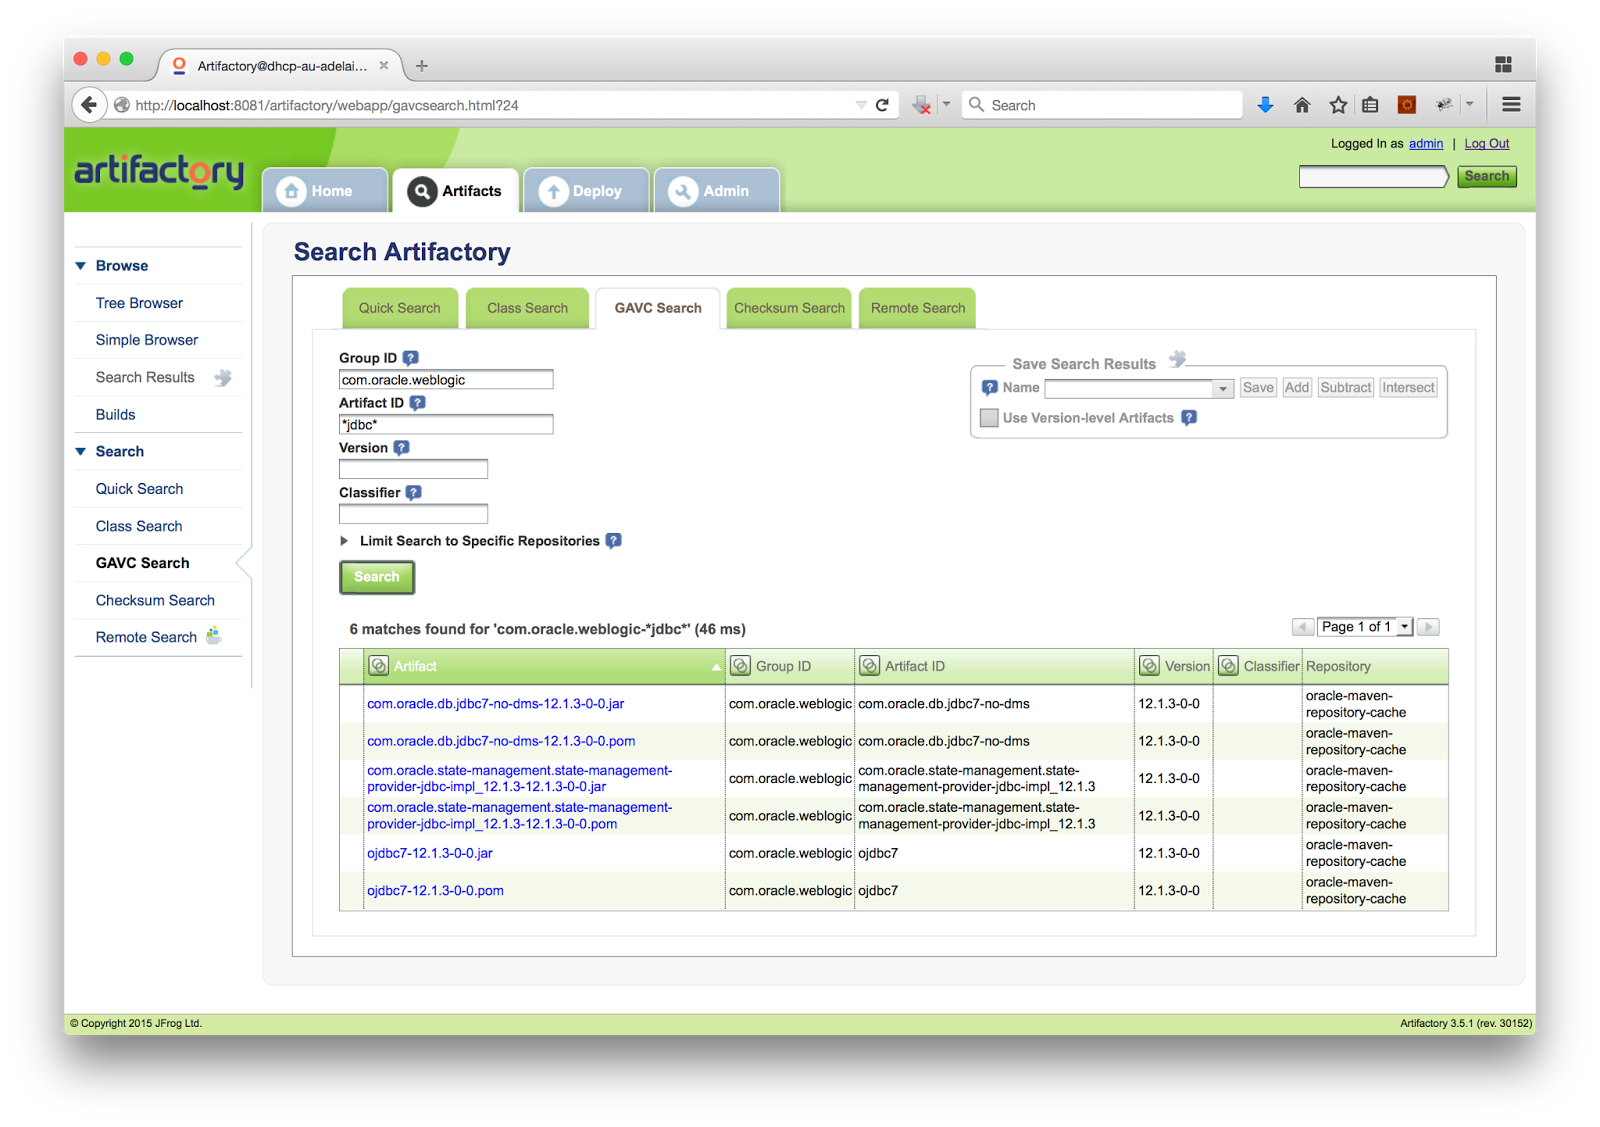Click the Log Out link
1600x1127 pixels.
pos(1487,144)
